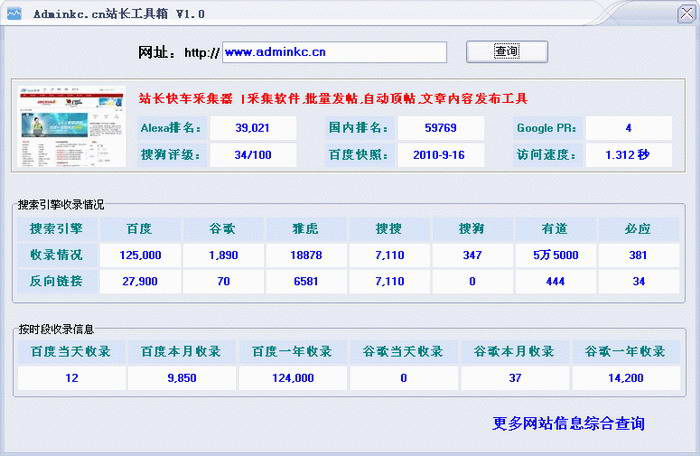Click the 搜狗评级 label

[171, 155]
